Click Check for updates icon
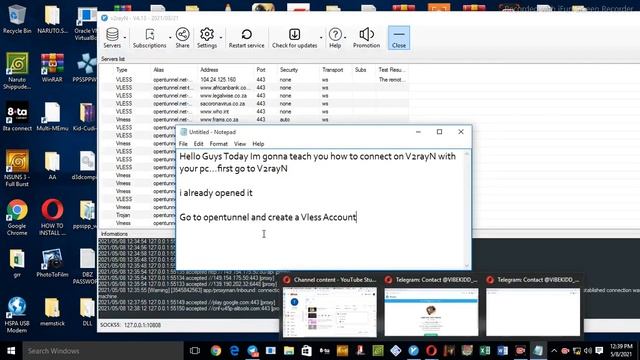640x360 pixels. pyautogui.click(x=294, y=38)
